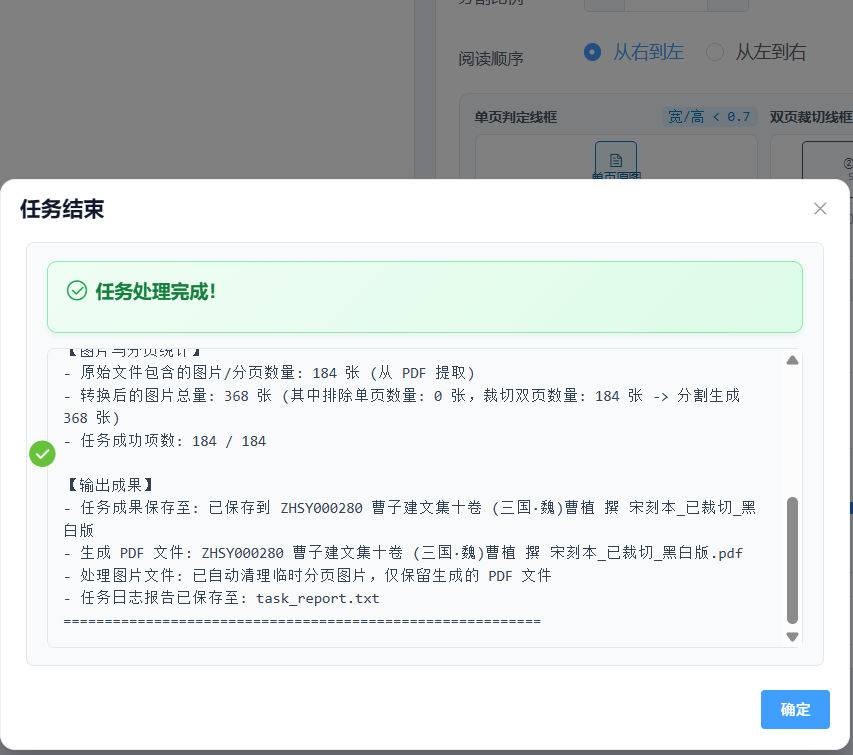Confirm the dialog with the 确定 button
The image size is (853, 755).
(795, 709)
